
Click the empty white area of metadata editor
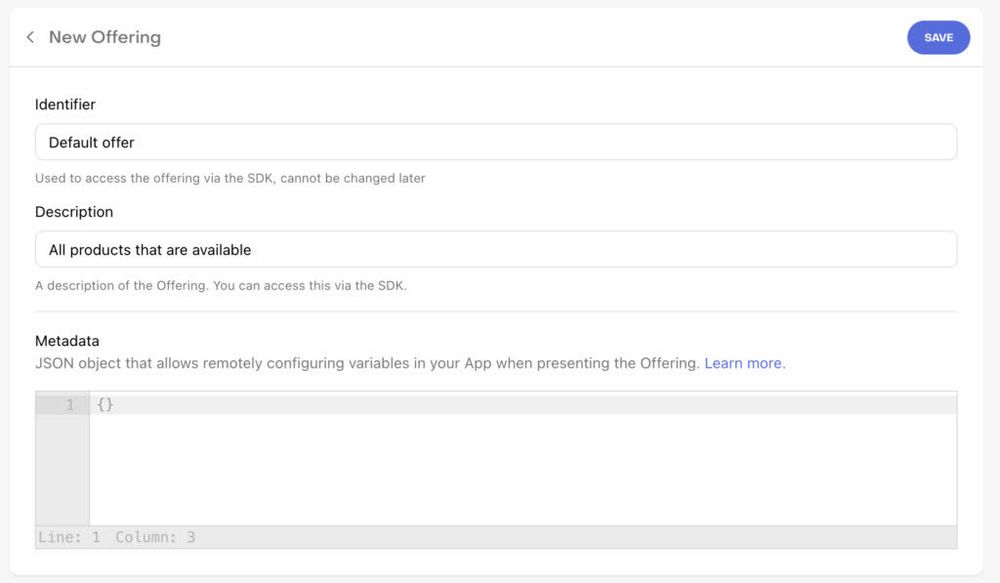tap(520, 470)
